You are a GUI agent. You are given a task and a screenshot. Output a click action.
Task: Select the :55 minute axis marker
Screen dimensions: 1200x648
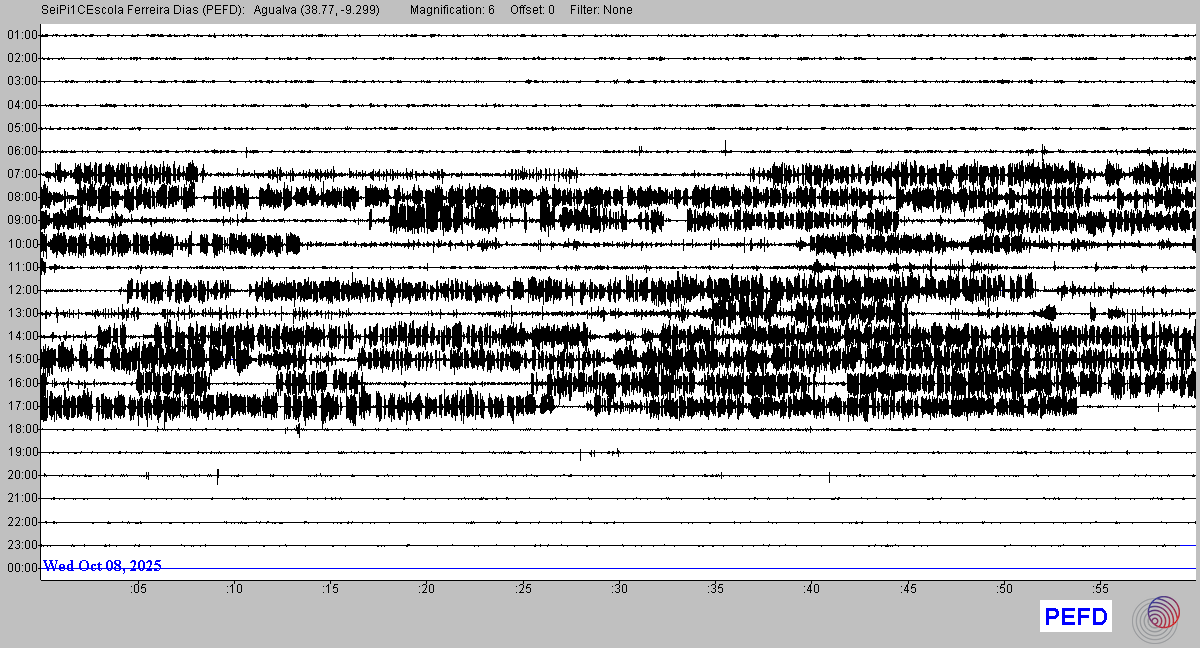(x=1100, y=589)
